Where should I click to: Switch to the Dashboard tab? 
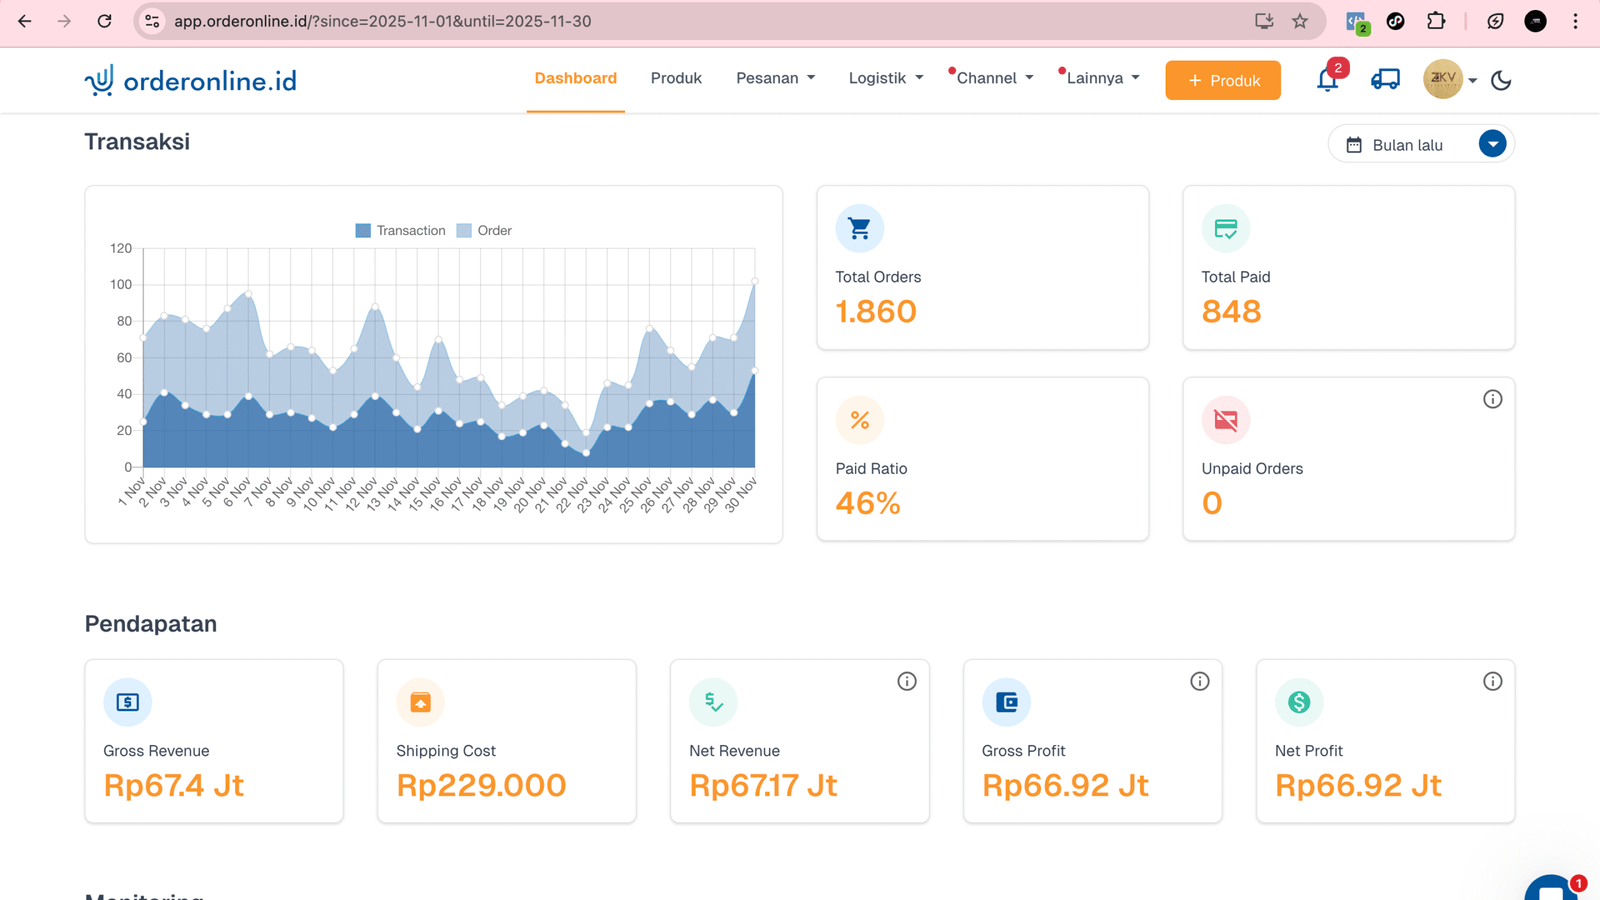575,78
